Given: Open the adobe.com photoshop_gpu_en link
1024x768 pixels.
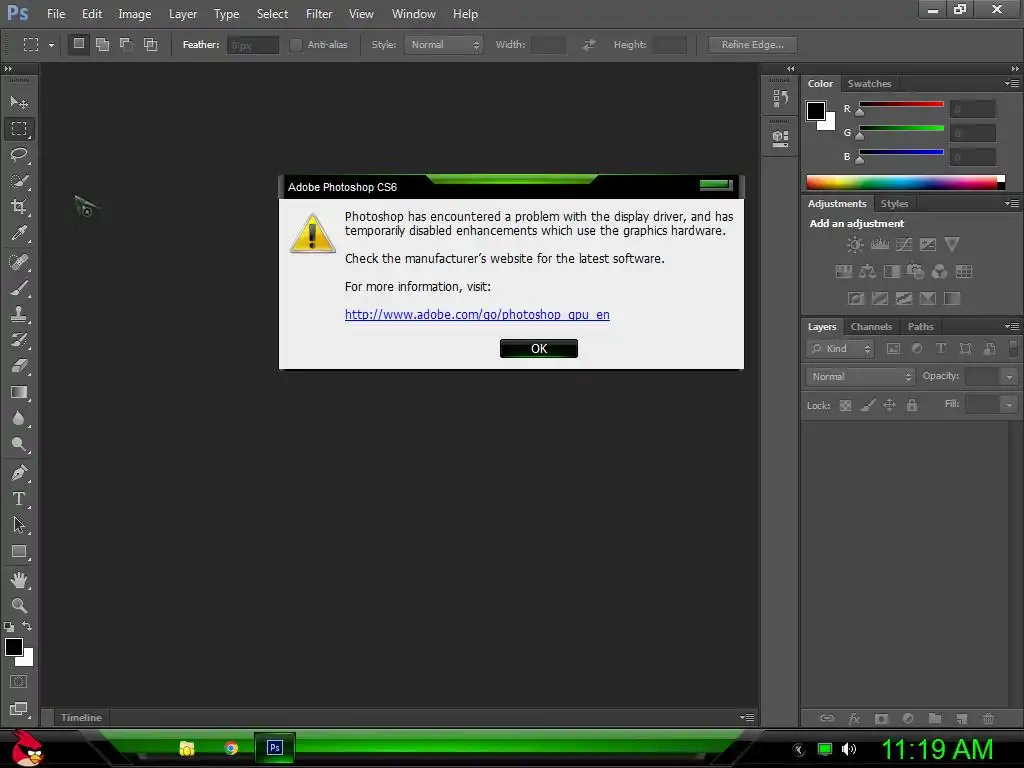Looking at the screenshot, I should pyautogui.click(x=477, y=315).
